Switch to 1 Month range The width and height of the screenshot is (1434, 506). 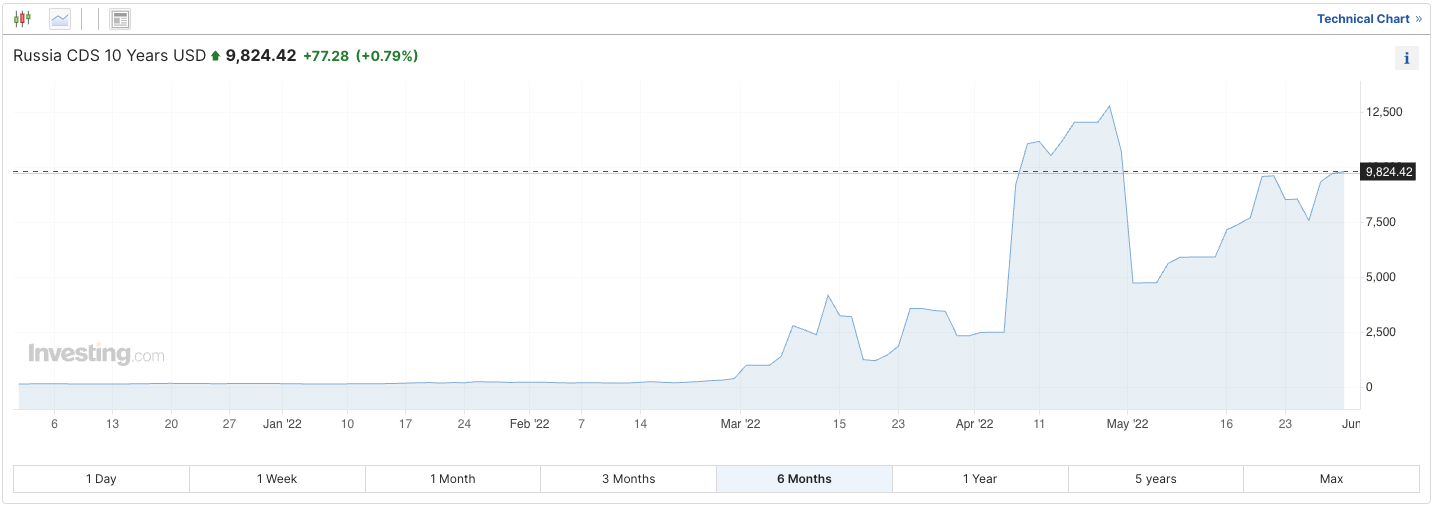coord(453,479)
